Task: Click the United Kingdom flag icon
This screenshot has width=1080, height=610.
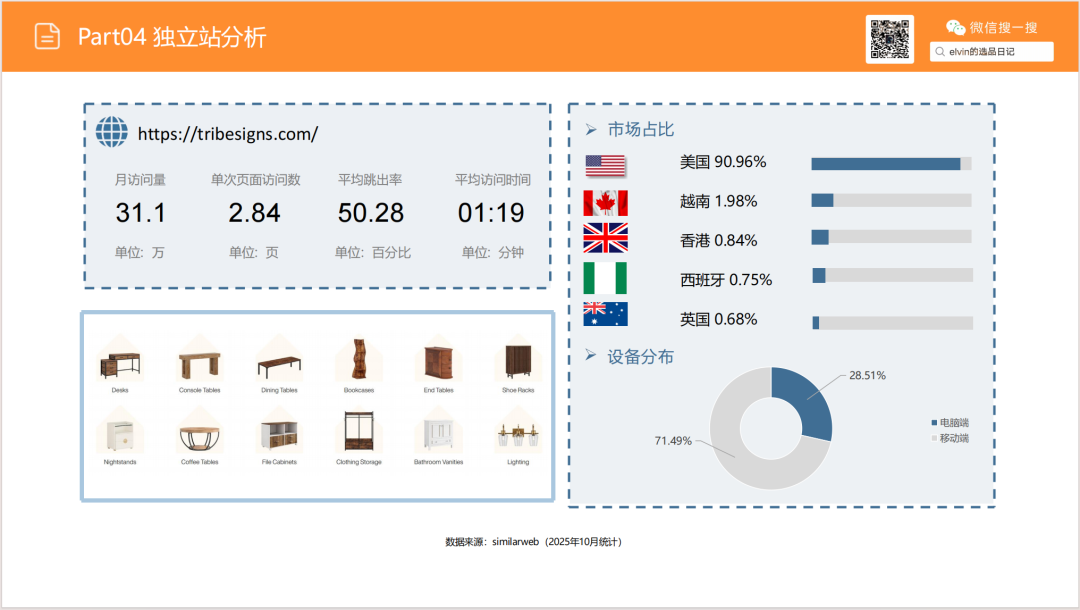Action: pos(605,238)
